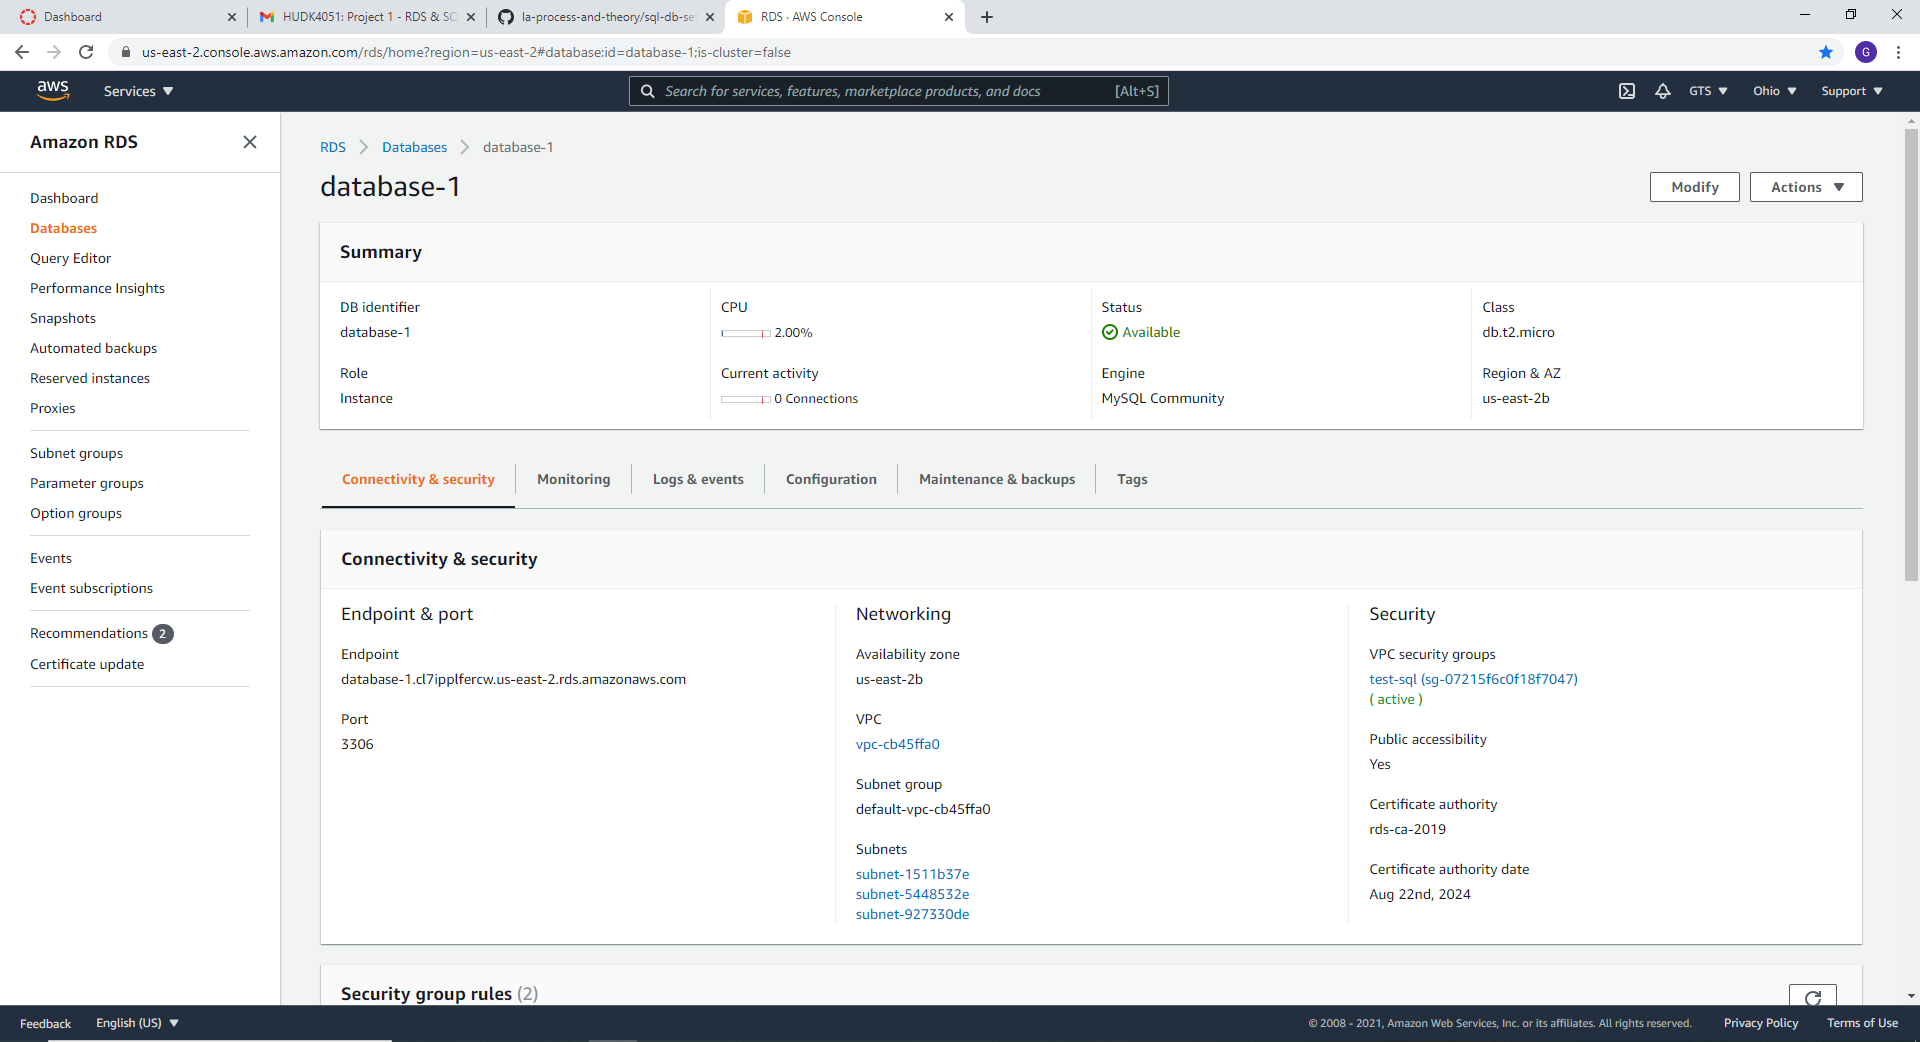The width and height of the screenshot is (1920, 1042).
Task: Close the Dashboard browser tab
Action: pos(232,17)
